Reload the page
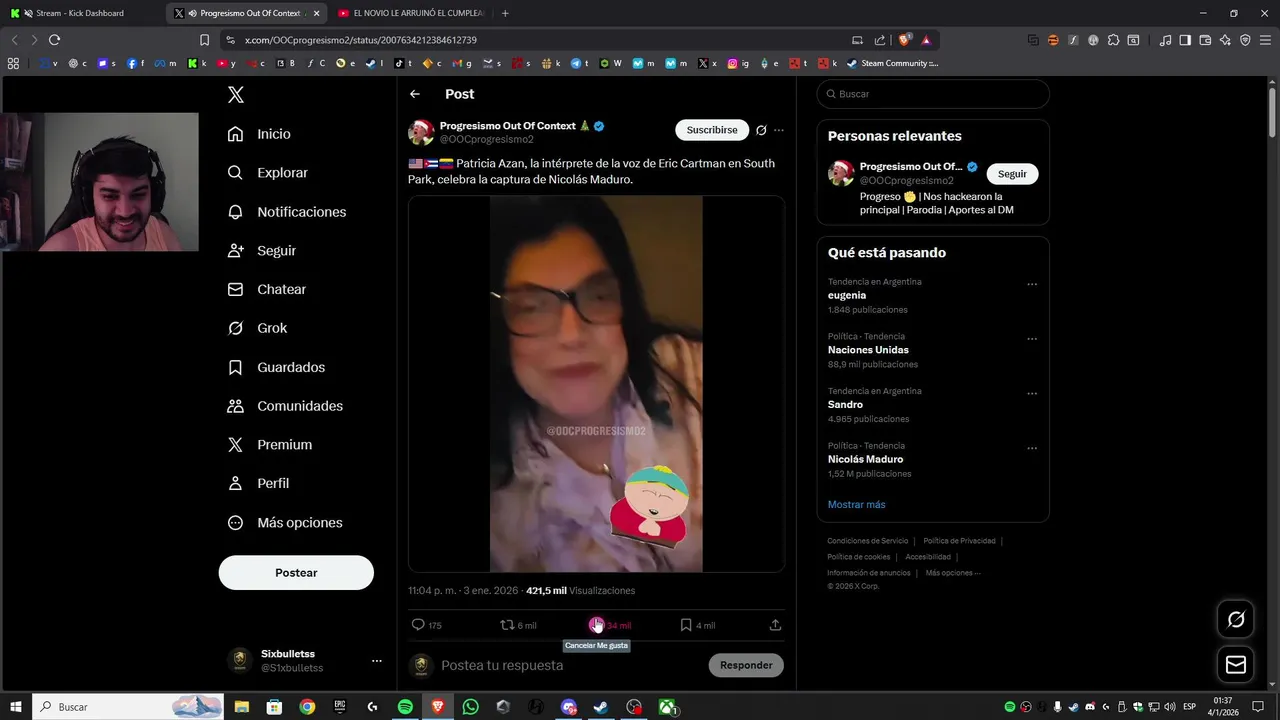Image resolution: width=1280 pixels, height=720 pixels. click(55, 40)
